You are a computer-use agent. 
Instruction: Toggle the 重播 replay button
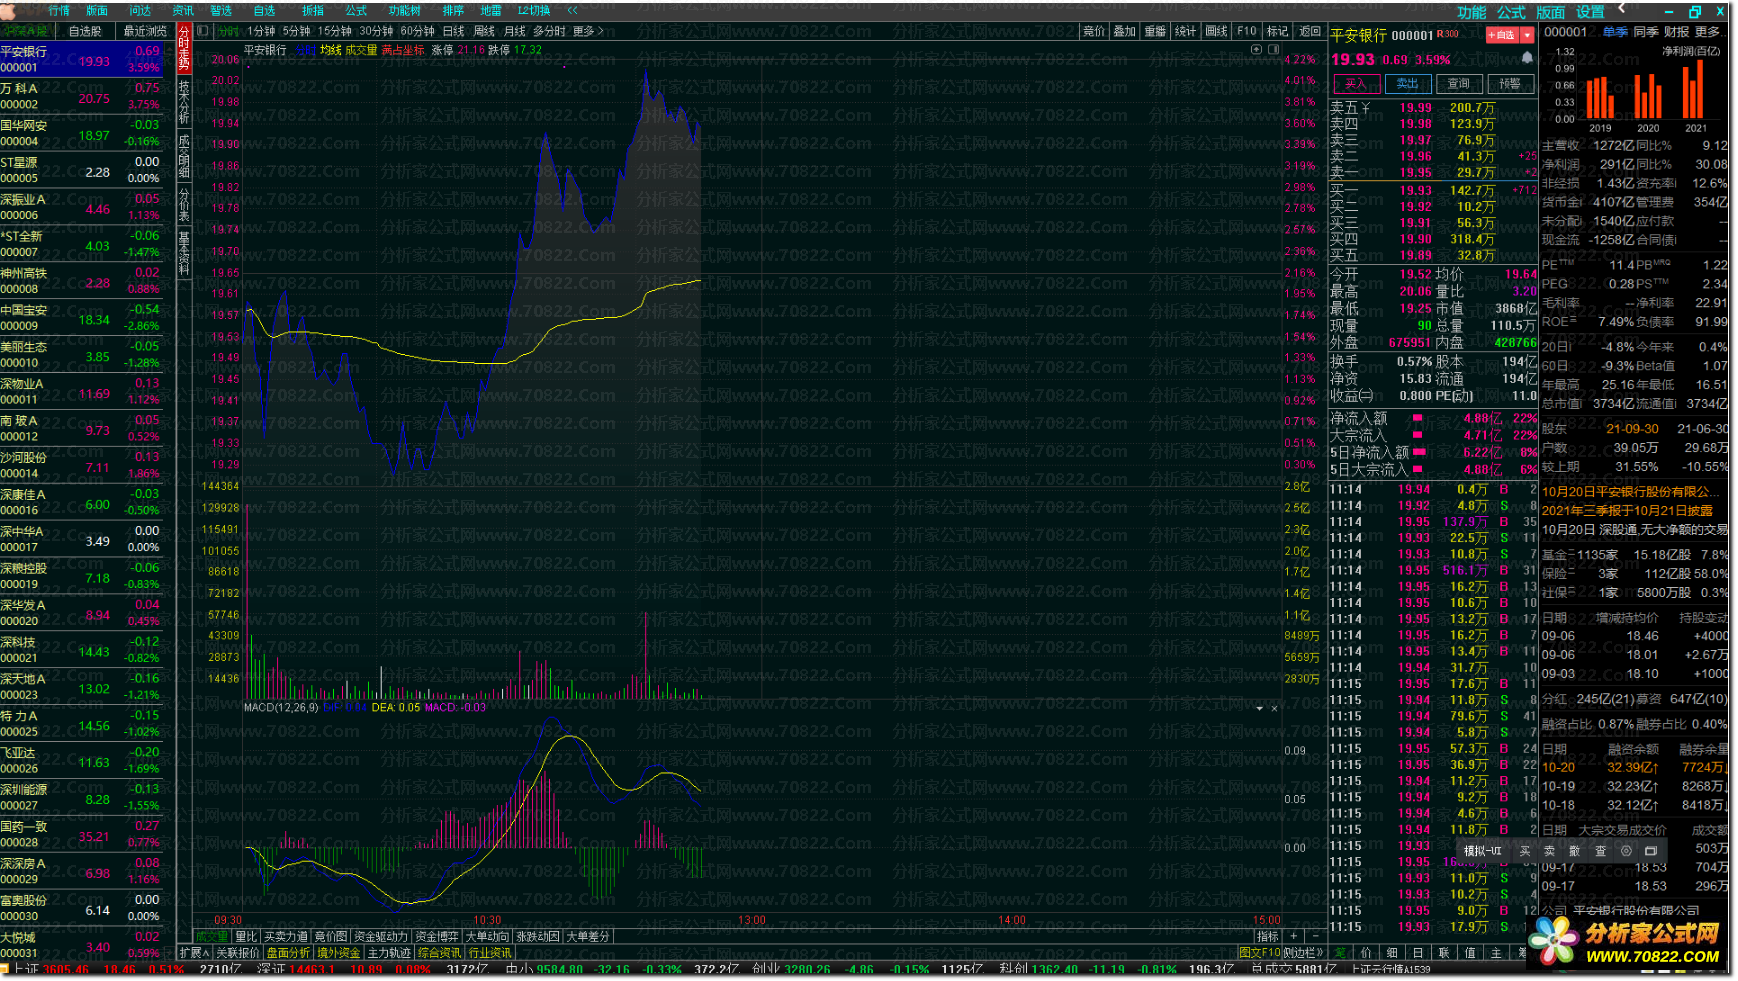[1155, 31]
